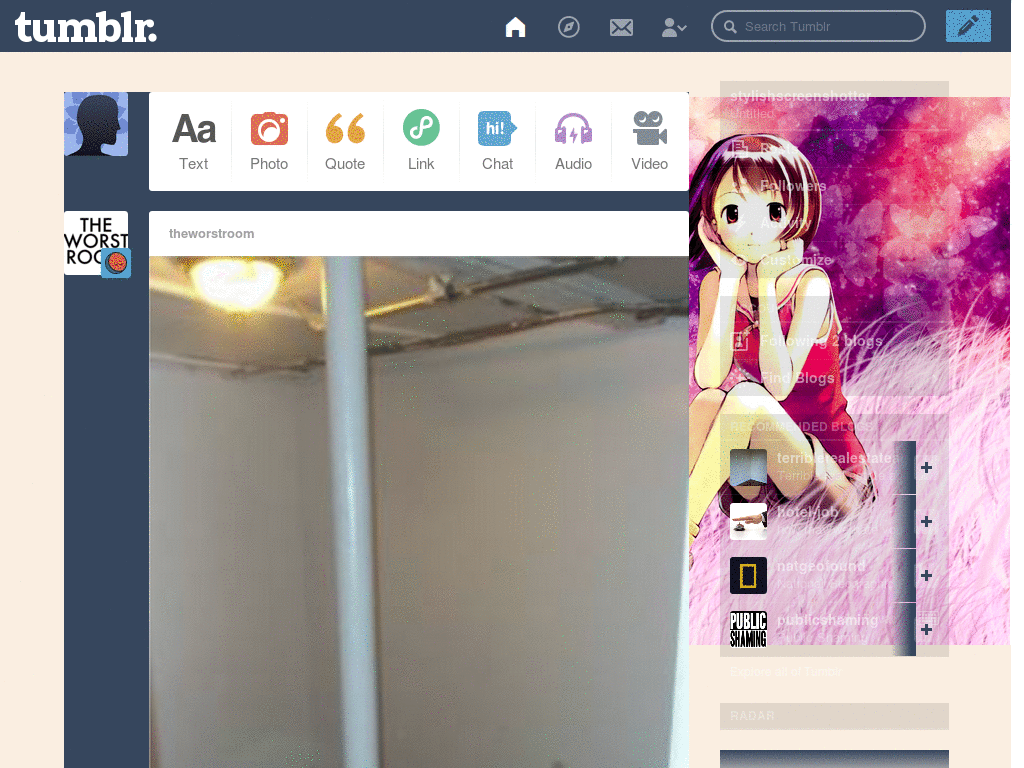Open the publicshaming blog name
The height and width of the screenshot is (768, 1024).
click(827, 620)
